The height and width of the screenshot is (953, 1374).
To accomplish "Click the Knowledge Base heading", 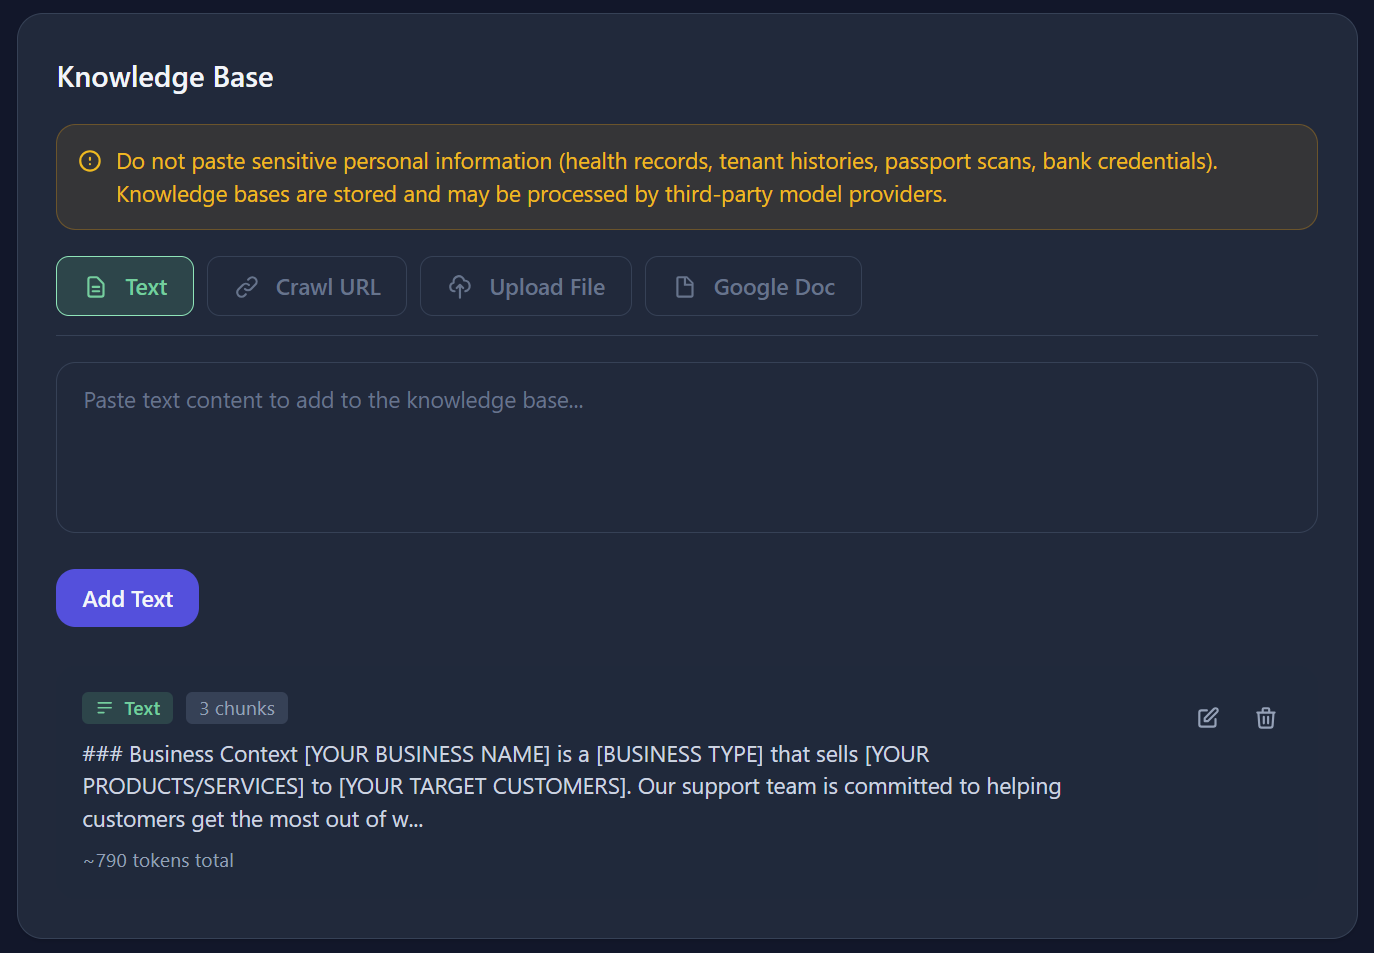I will [164, 77].
